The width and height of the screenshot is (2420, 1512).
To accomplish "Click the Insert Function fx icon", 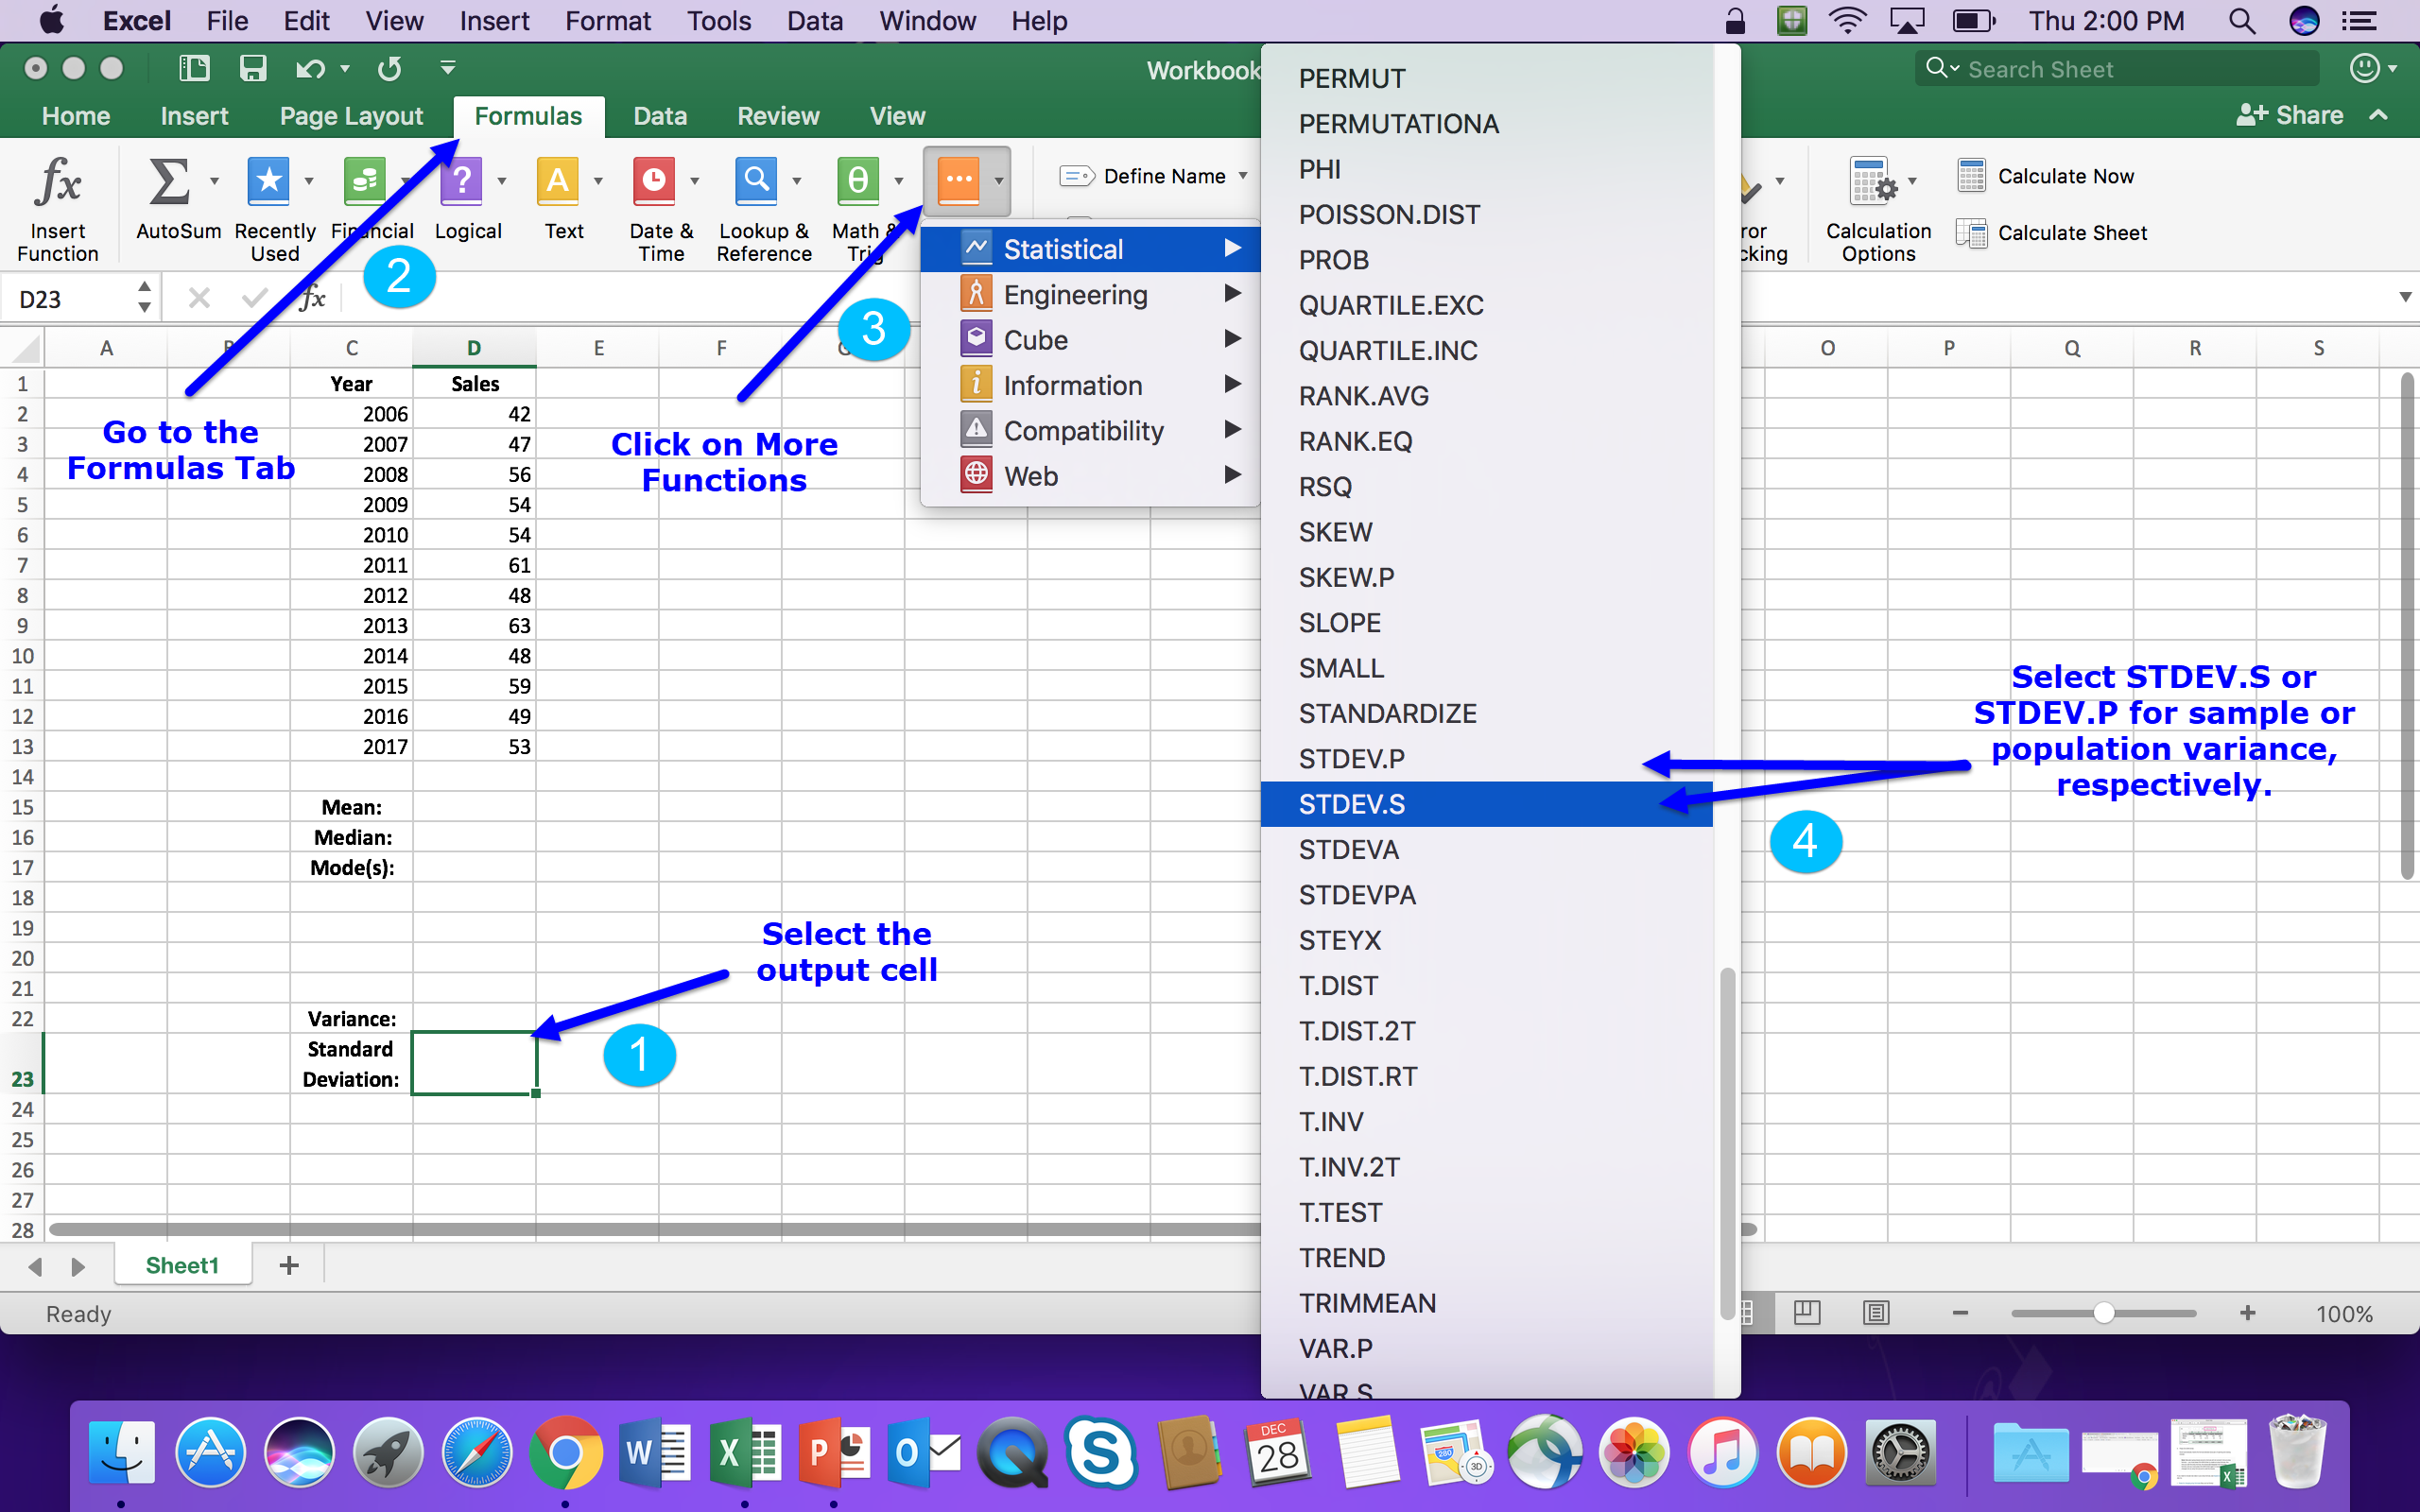I will point(57,184).
